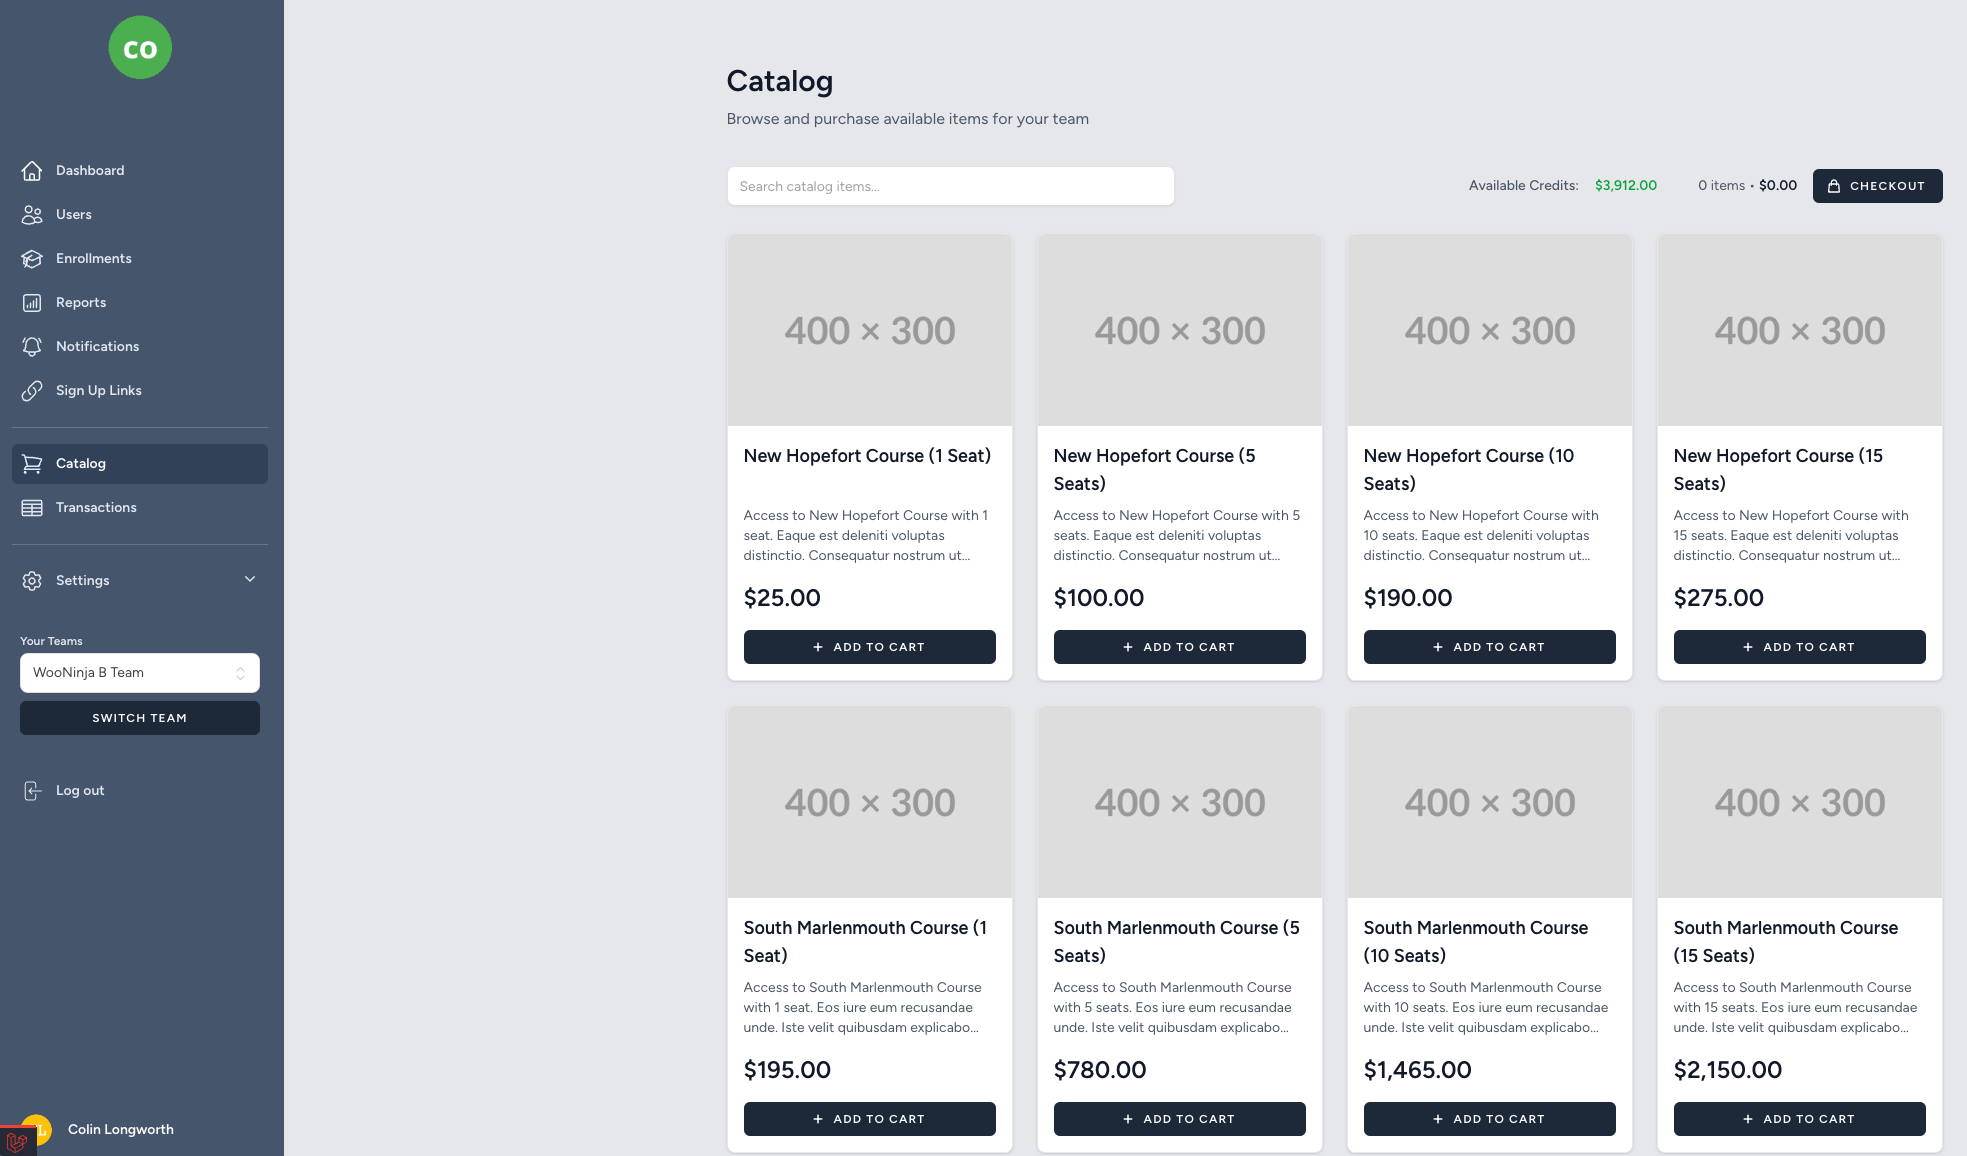Open Users via the people icon
The height and width of the screenshot is (1156, 1967).
pyautogui.click(x=32, y=215)
